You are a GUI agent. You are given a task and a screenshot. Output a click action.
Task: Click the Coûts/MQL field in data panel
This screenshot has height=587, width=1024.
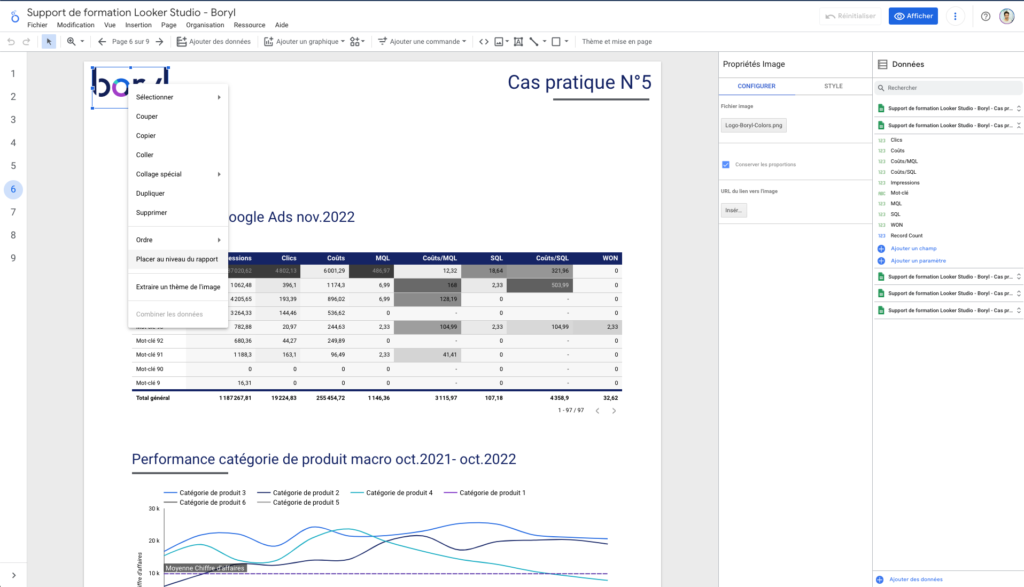pos(904,161)
